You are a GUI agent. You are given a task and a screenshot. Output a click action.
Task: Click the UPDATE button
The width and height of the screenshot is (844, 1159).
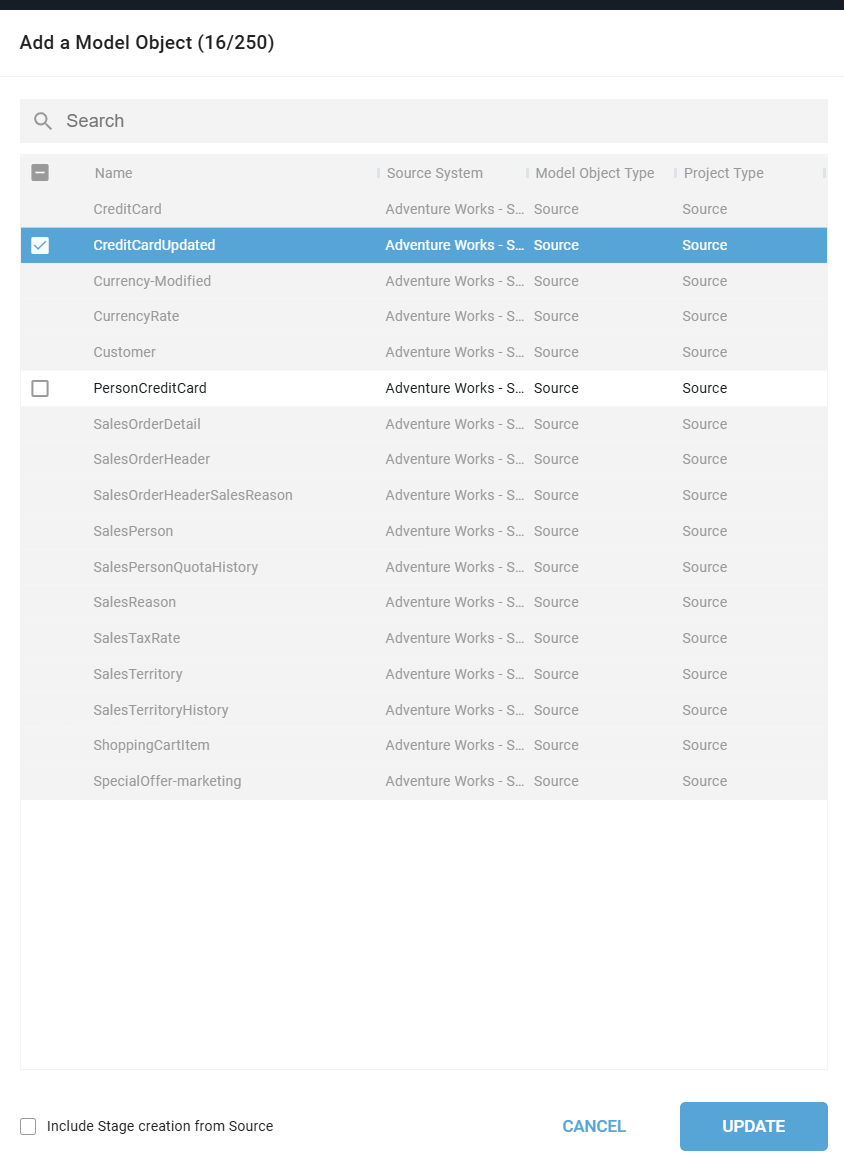754,1126
